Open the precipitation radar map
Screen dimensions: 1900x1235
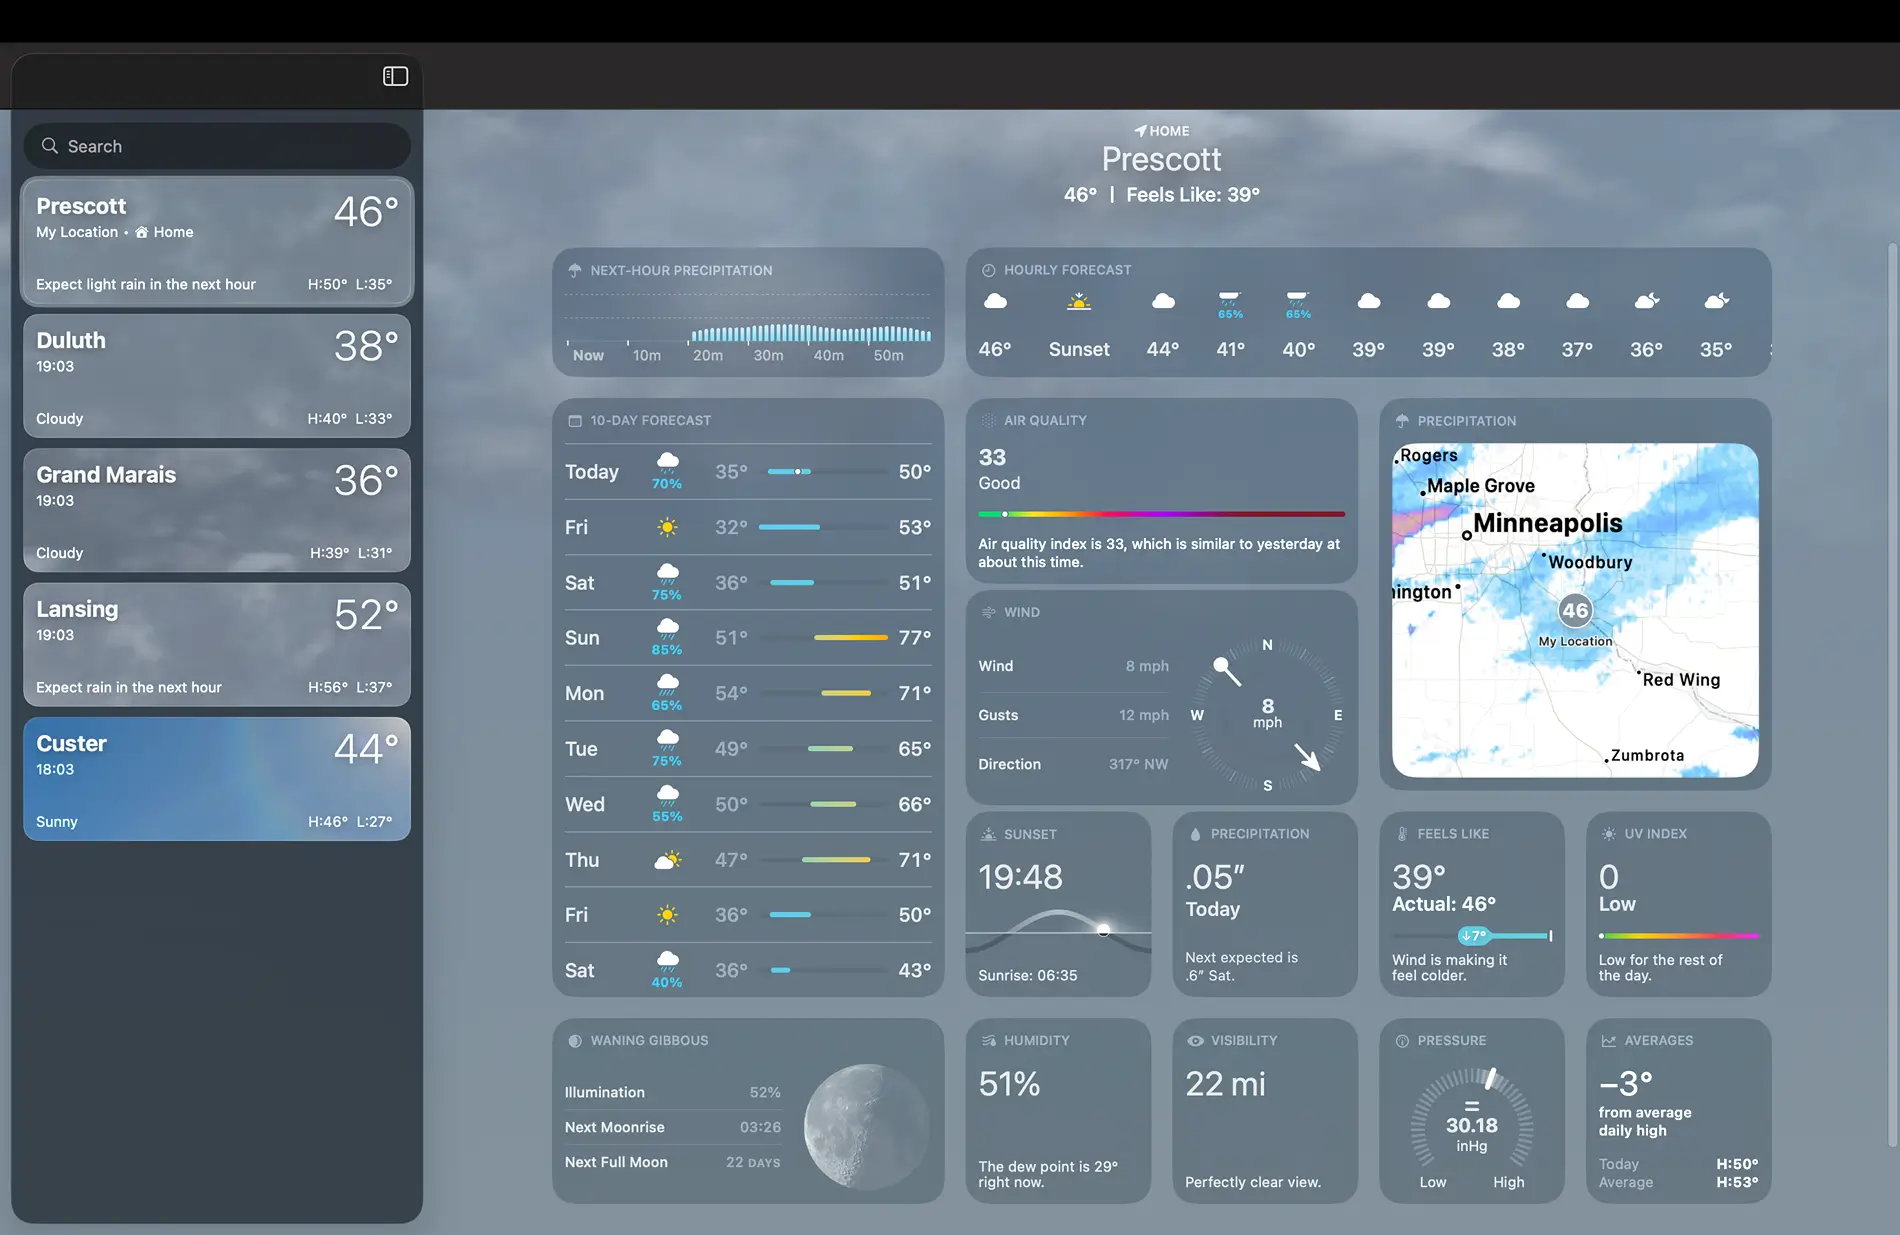[1575, 610]
